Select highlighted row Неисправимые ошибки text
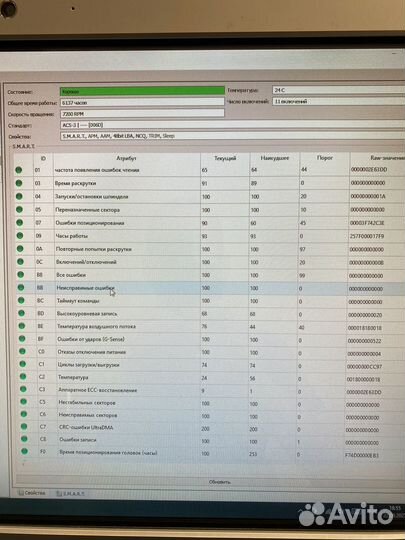 [x=85, y=288]
